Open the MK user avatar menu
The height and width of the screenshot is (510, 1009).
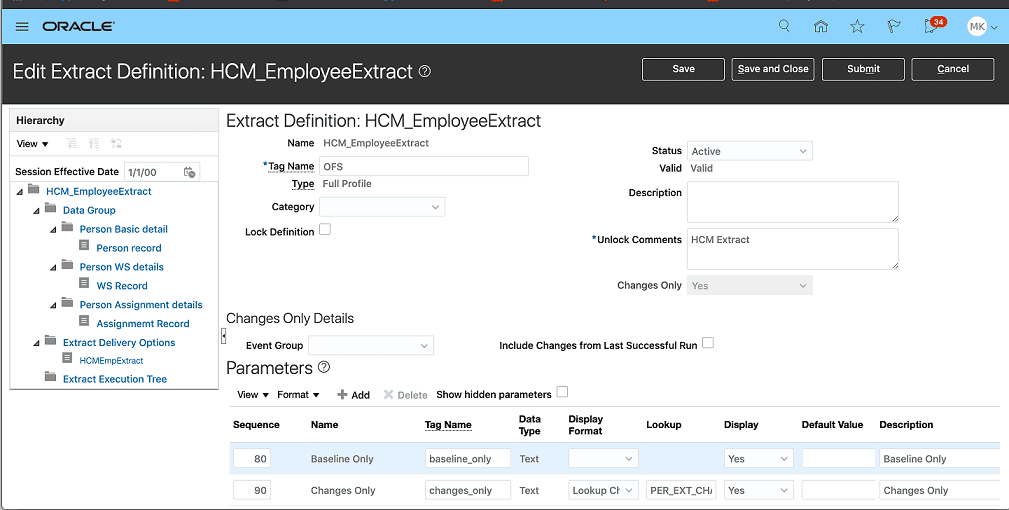tap(982, 26)
